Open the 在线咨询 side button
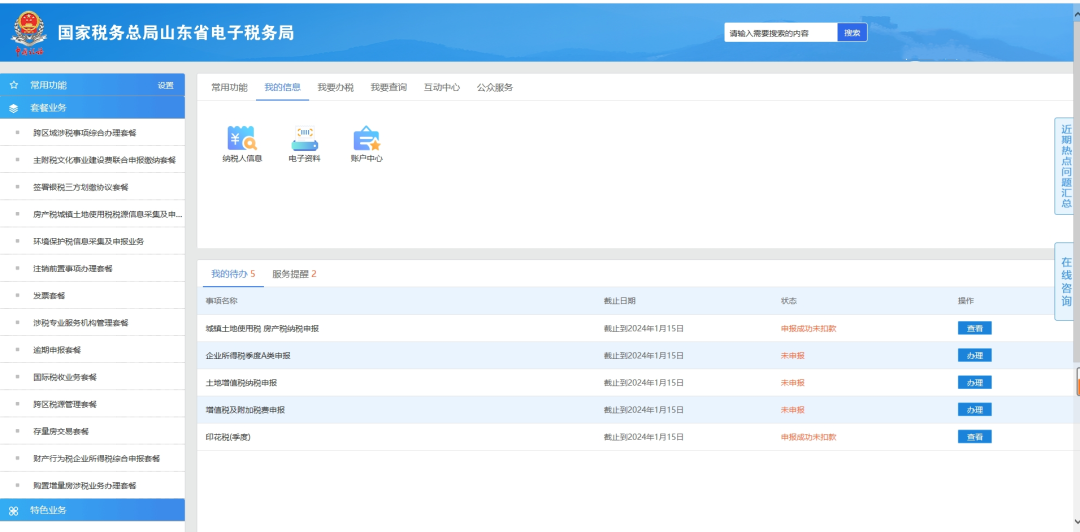Image resolution: width=1080 pixels, height=532 pixels. 1066,281
